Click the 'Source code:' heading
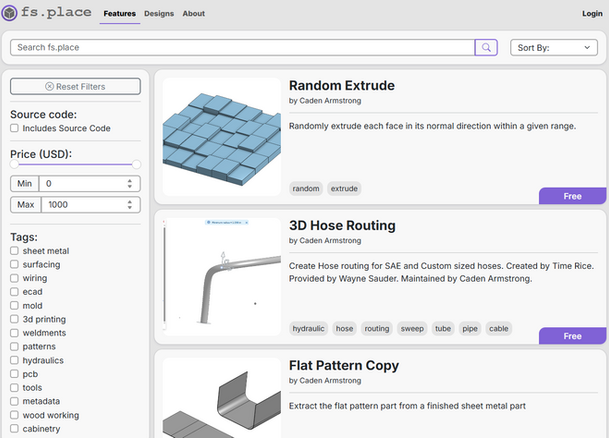This screenshot has height=438, width=609. (x=44, y=115)
